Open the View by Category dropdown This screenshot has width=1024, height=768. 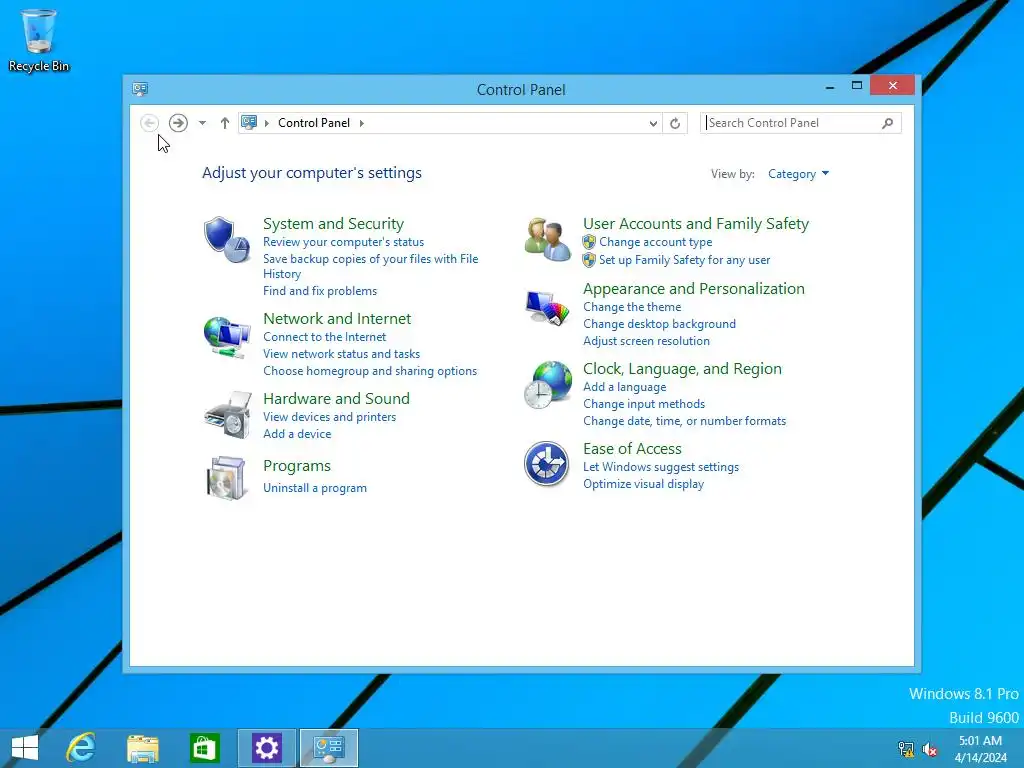[798, 174]
